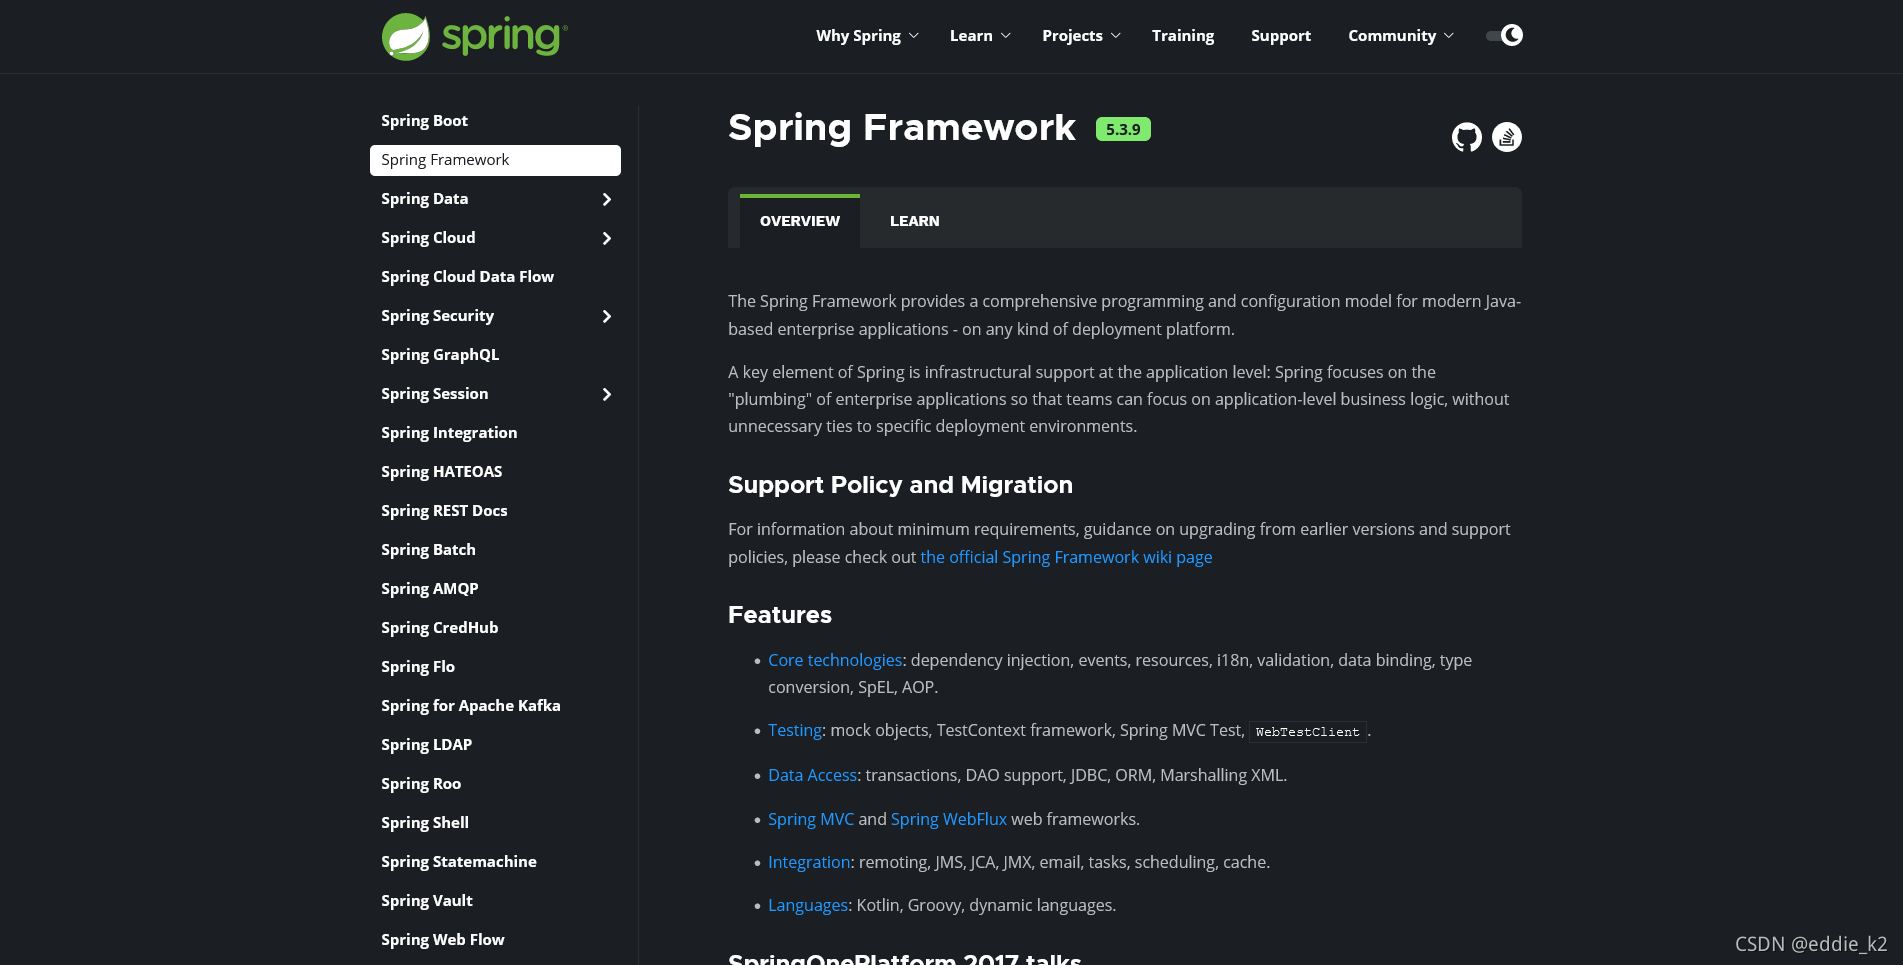Follow the Spring MVC link
The height and width of the screenshot is (965, 1903).
(x=811, y=819)
